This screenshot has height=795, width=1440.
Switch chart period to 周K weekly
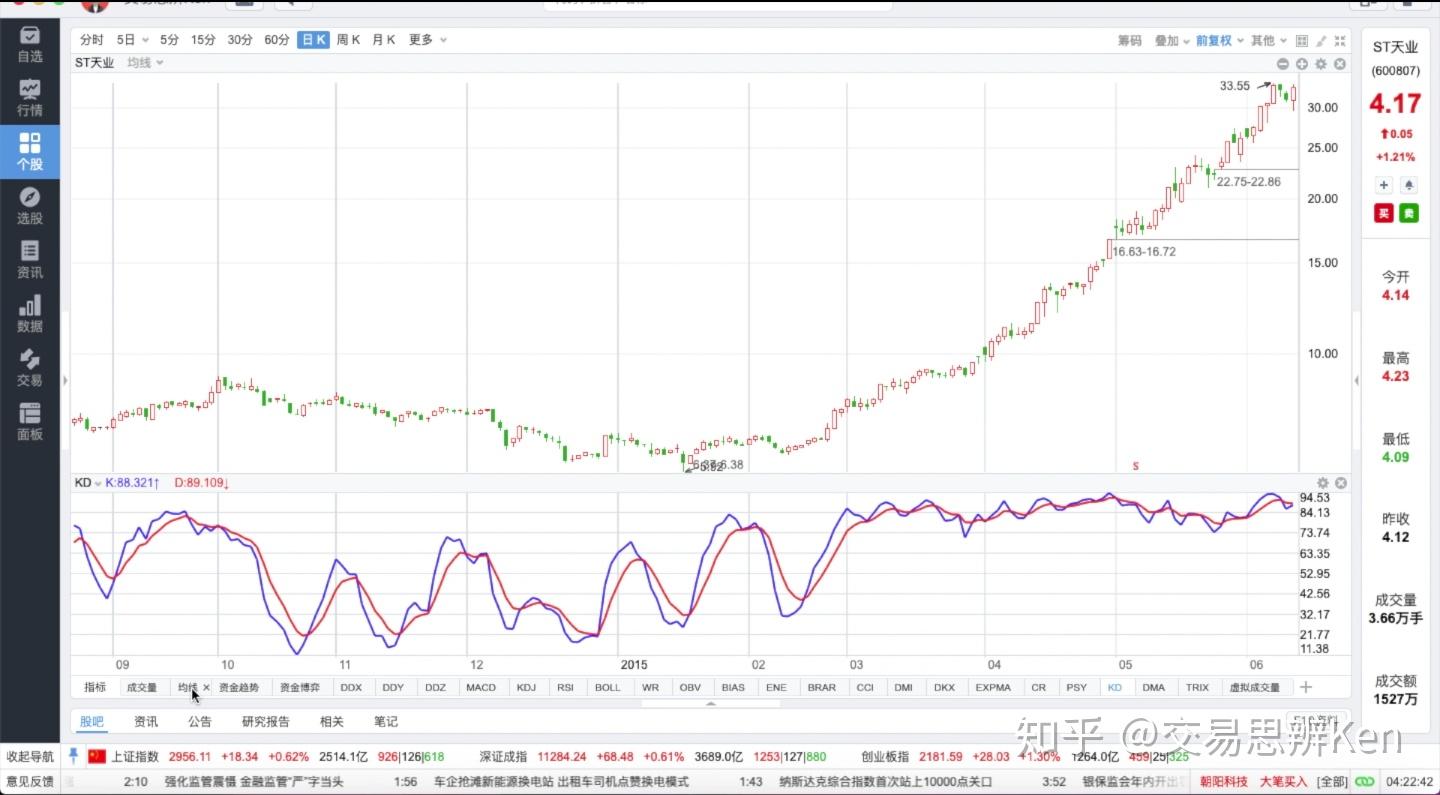coord(348,40)
